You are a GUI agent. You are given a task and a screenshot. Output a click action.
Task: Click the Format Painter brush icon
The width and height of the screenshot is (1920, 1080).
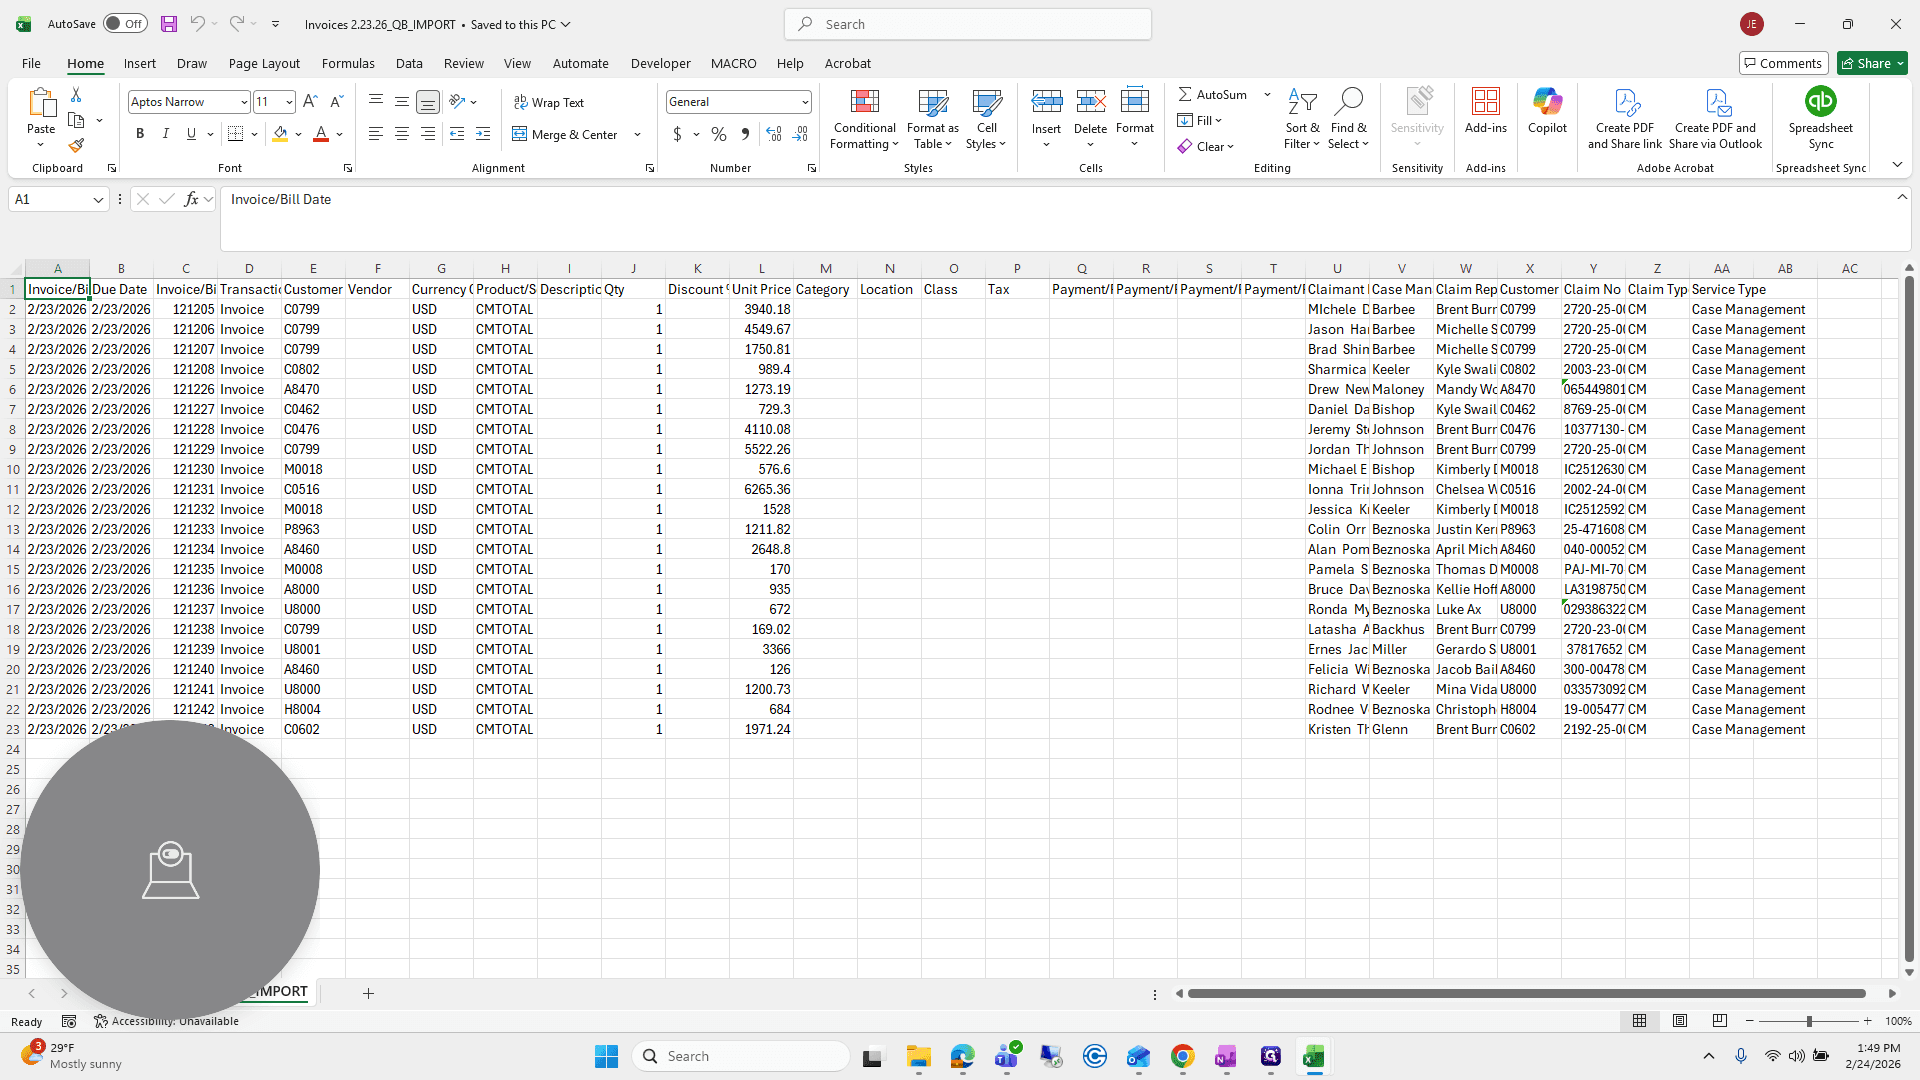(x=76, y=146)
